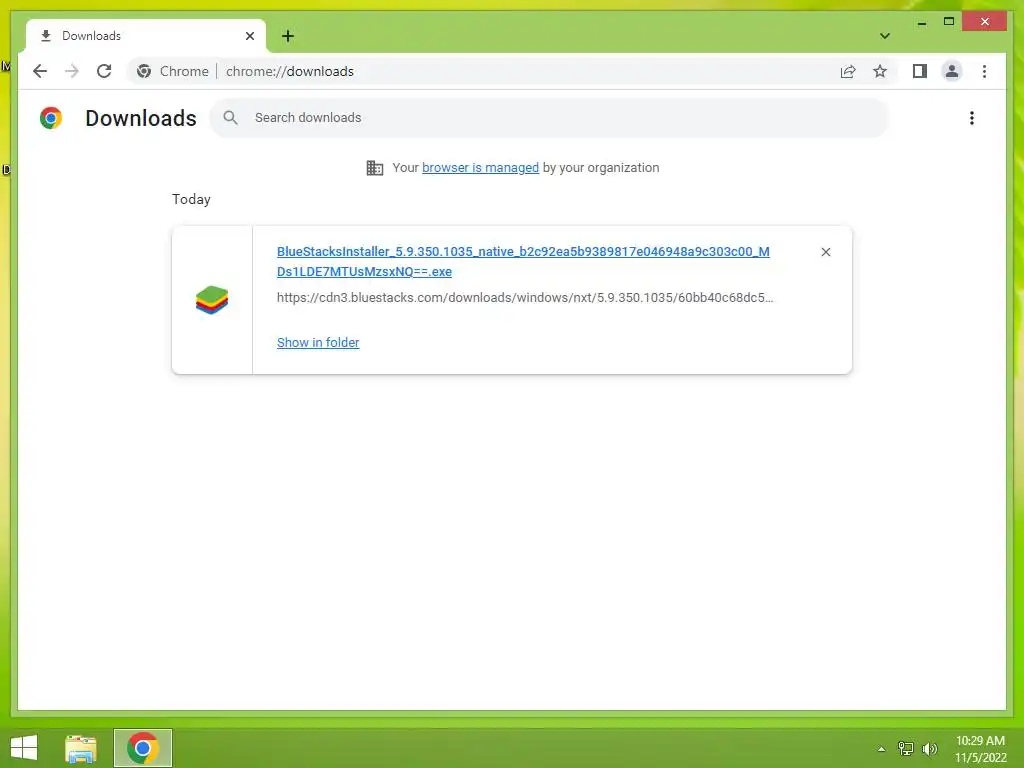Share this page via share icon
Viewport: 1024px width, 768px height.
point(848,71)
